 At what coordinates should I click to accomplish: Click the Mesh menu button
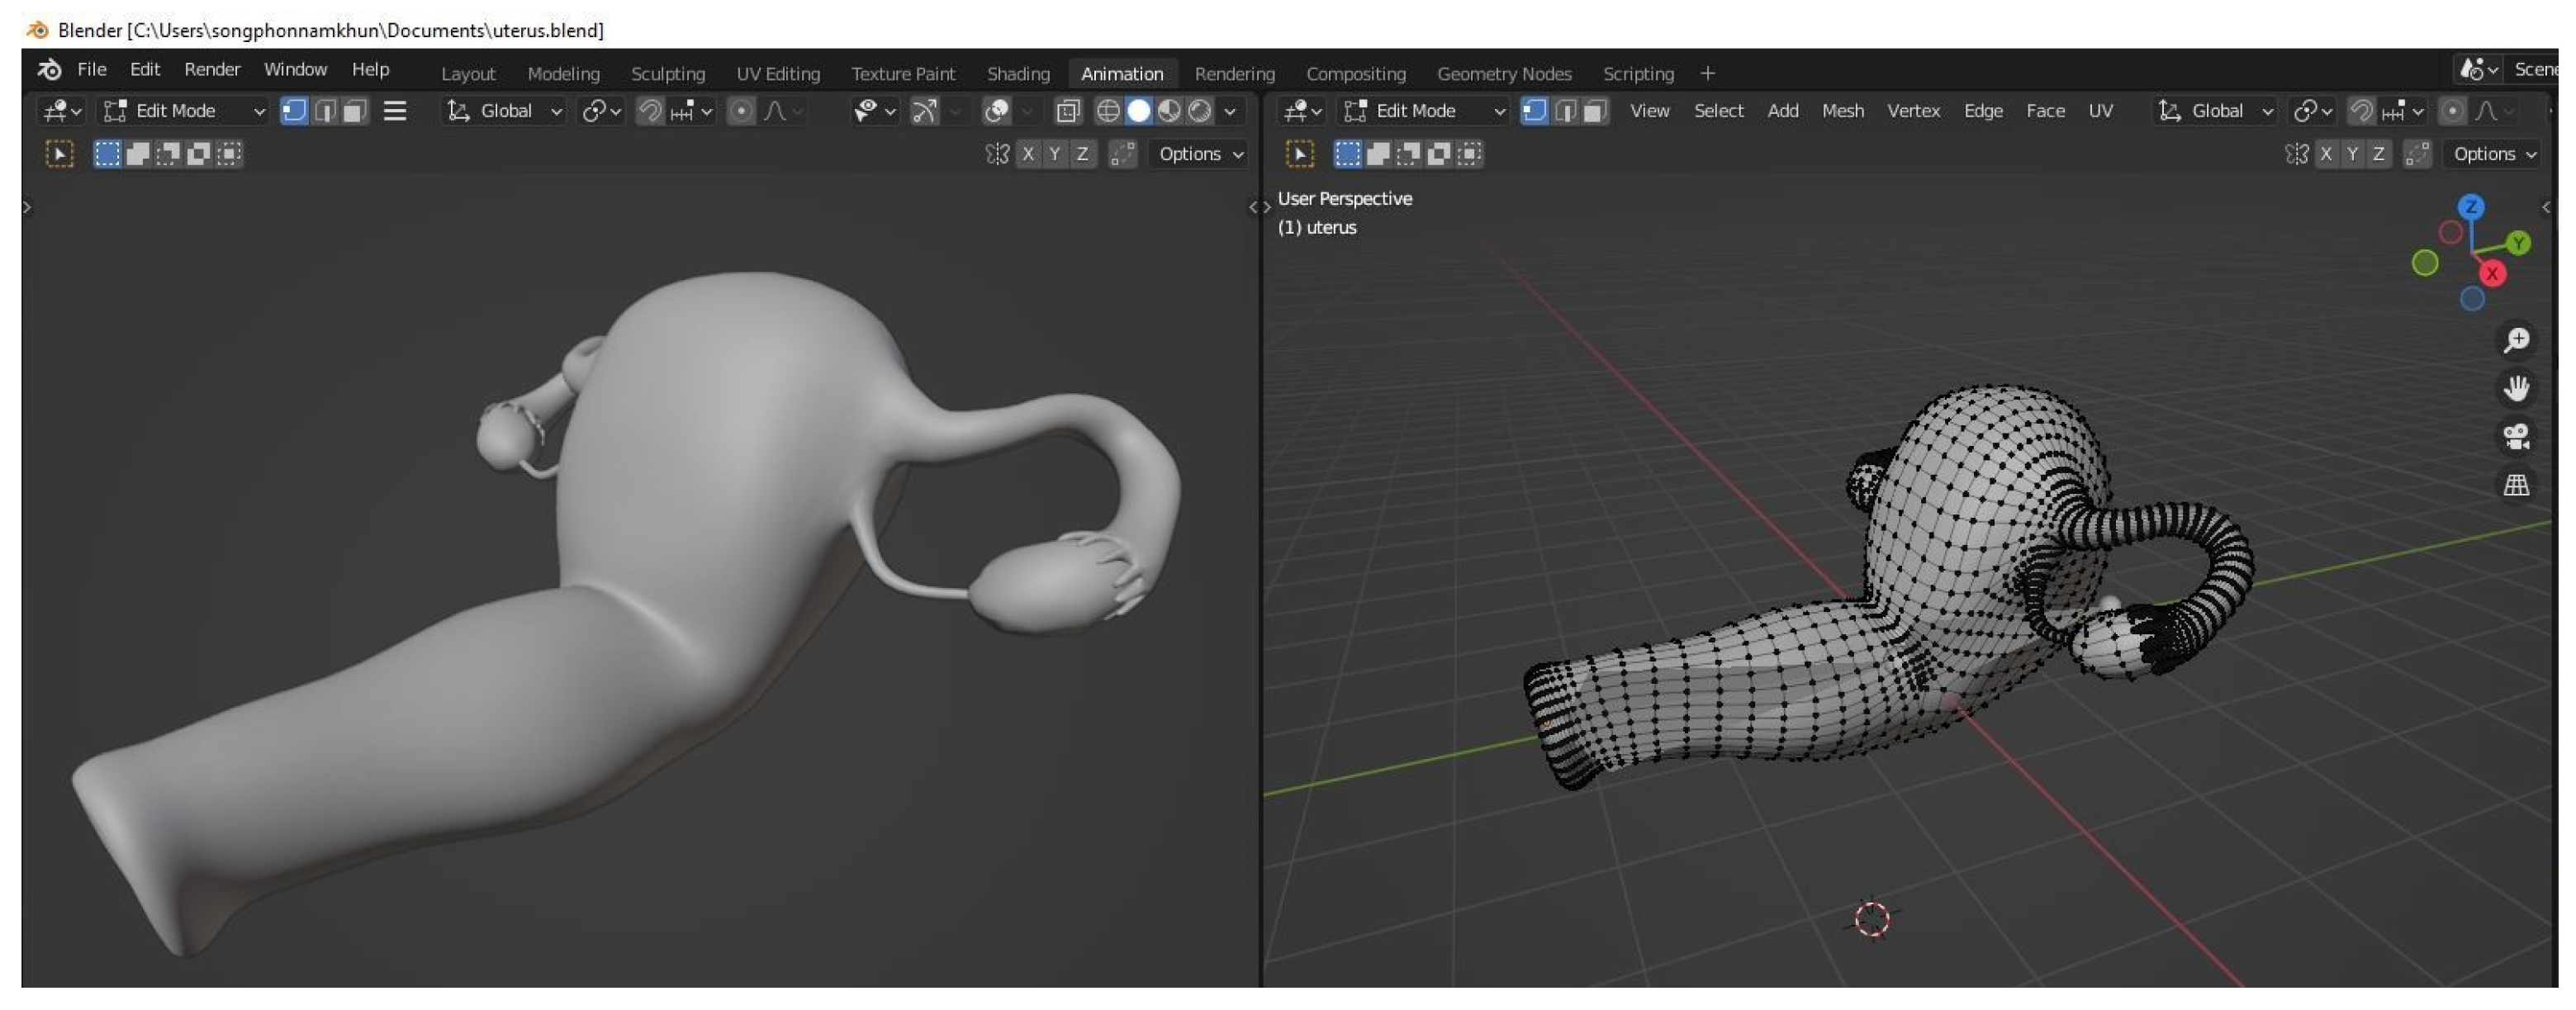[1841, 111]
